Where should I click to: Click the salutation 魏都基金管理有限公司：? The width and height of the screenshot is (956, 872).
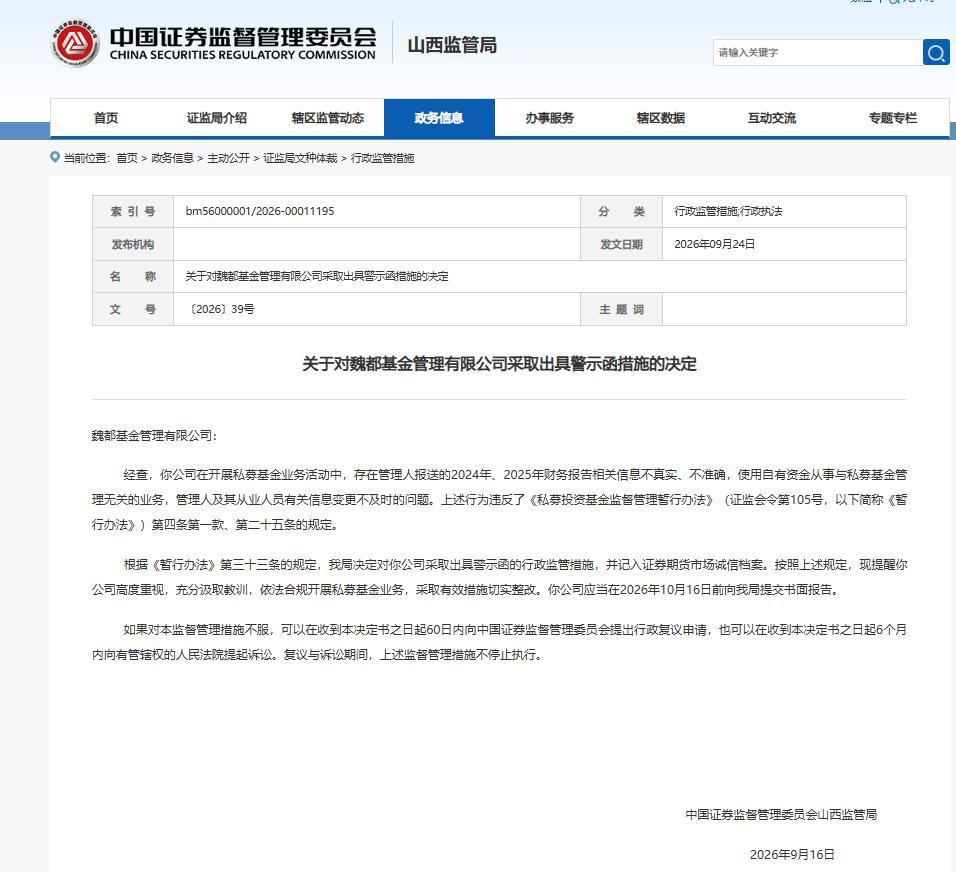point(154,435)
